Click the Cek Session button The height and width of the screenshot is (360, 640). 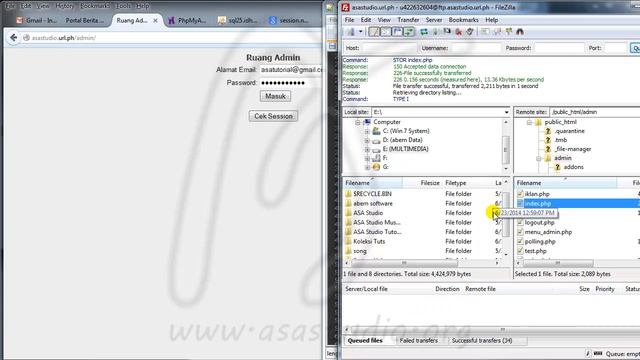[273, 116]
